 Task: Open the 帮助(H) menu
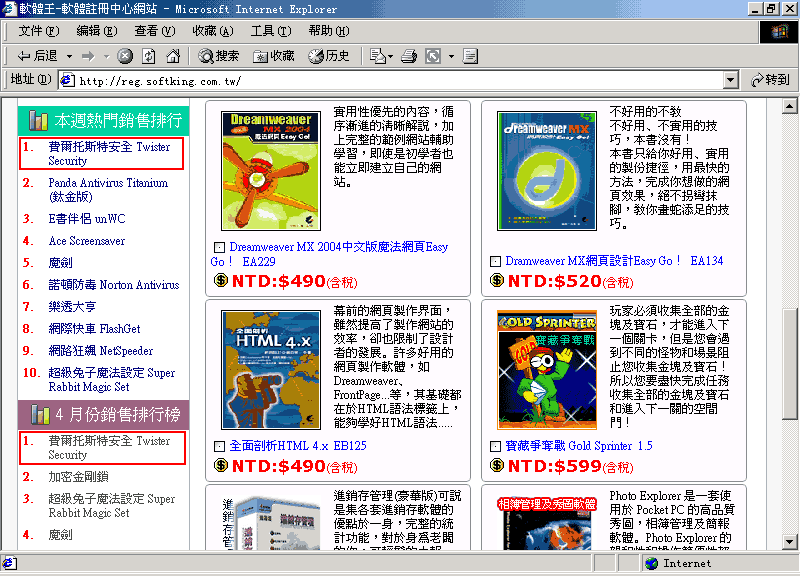click(x=329, y=31)
